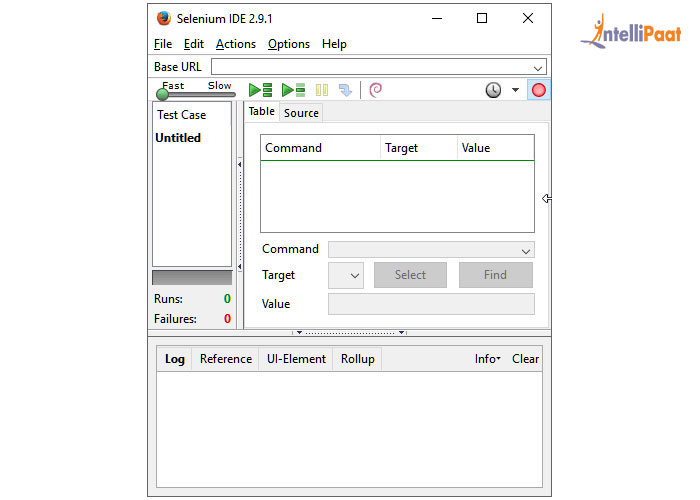Play the entire test suite

(260, 90)
